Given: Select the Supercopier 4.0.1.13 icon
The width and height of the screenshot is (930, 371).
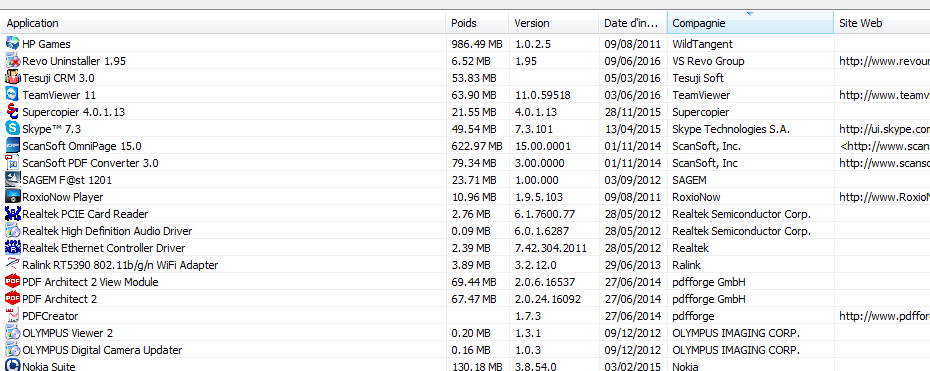Looking at the screenshot, I should (12, 111).
